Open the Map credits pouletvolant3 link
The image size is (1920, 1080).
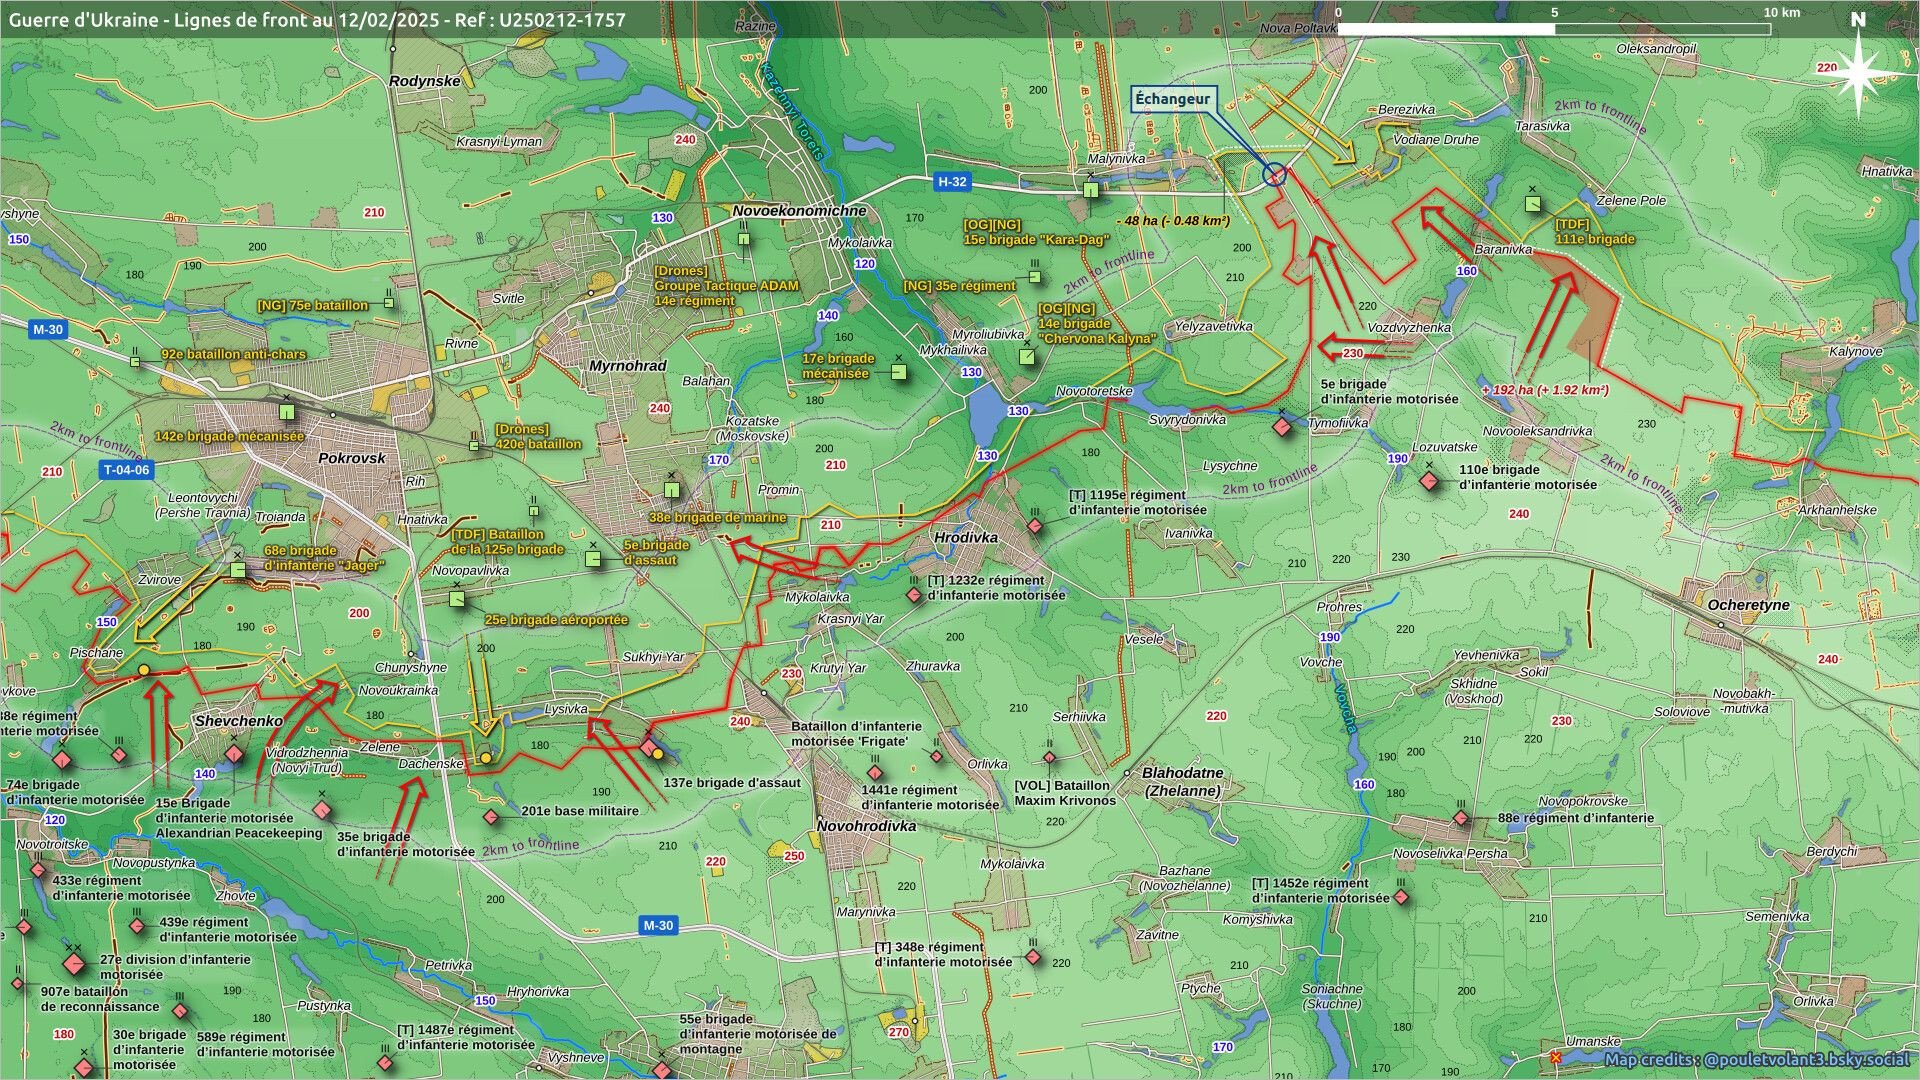coord(1756,1060)
